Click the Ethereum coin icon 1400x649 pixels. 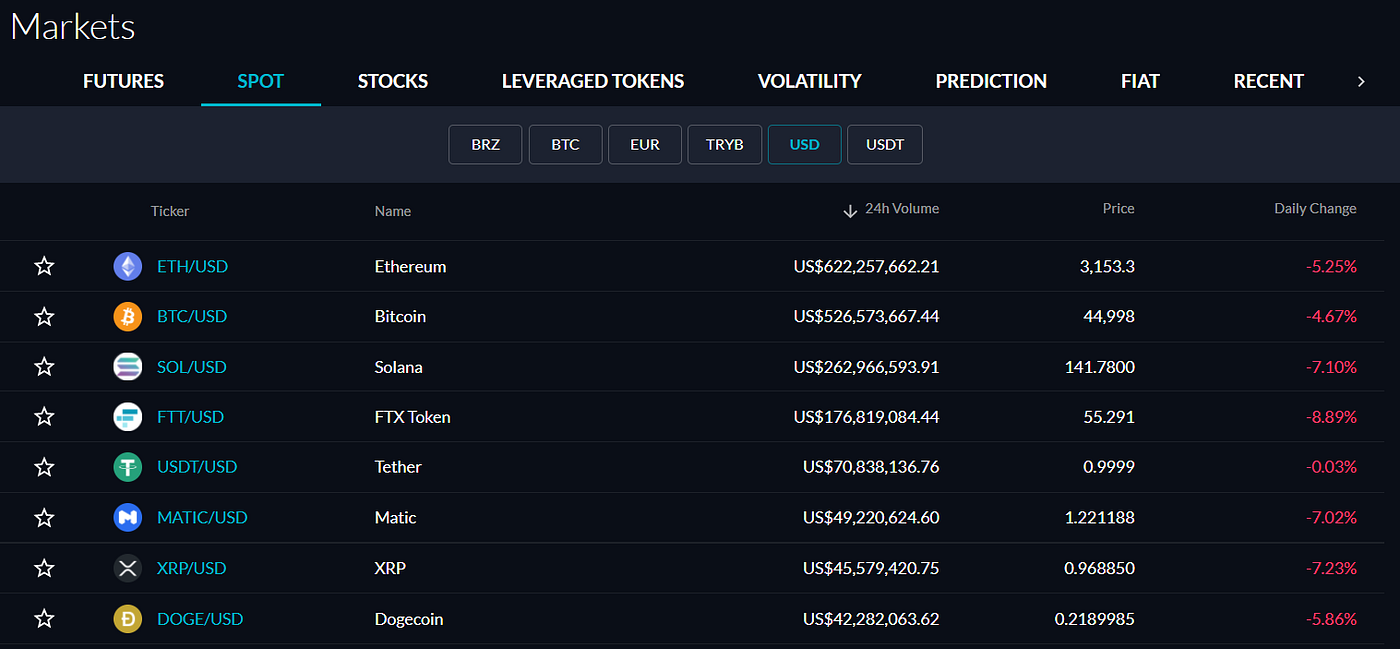(127, 266)
